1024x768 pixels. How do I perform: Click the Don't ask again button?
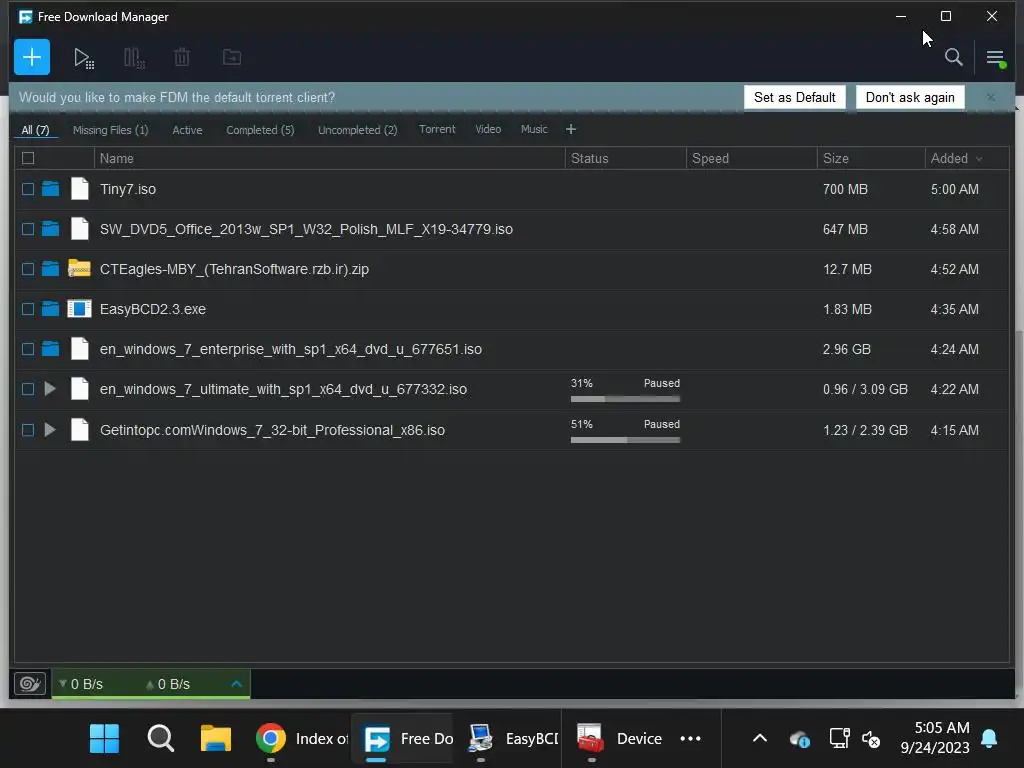(910, 97)
